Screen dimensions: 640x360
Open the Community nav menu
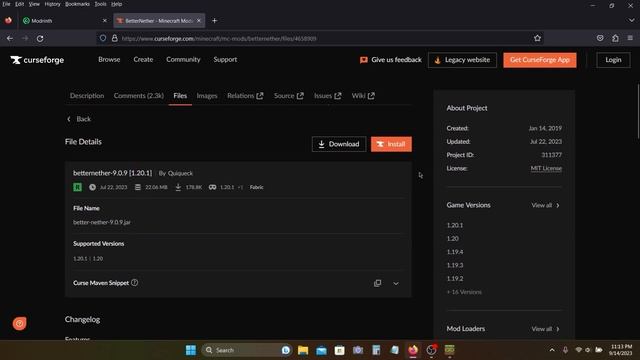[183, 60]
